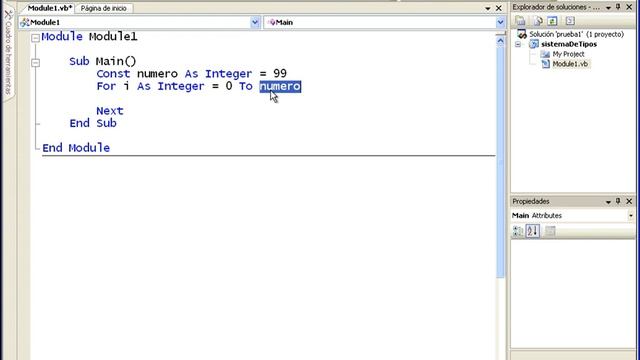The image size is (640, 360).
Task: Click on Sub Main() declaration
Action: 102,61
